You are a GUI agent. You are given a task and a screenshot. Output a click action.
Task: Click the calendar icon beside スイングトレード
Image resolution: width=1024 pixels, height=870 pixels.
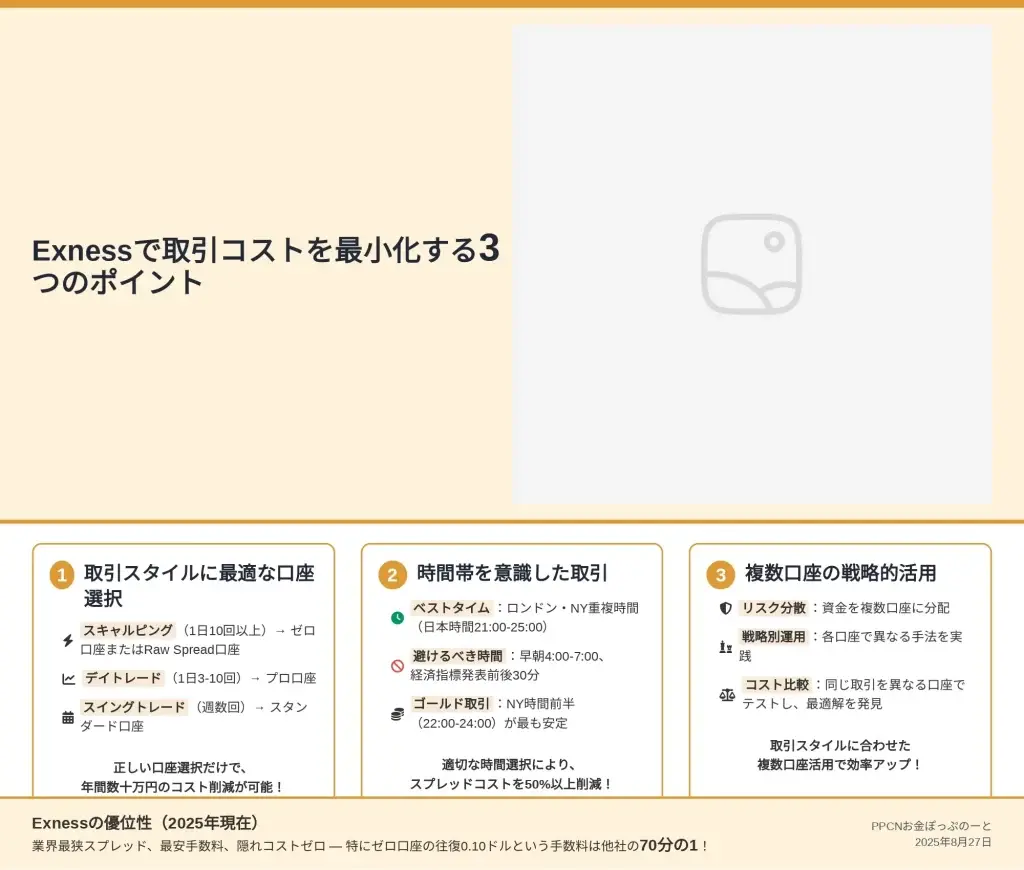point(68,717)
